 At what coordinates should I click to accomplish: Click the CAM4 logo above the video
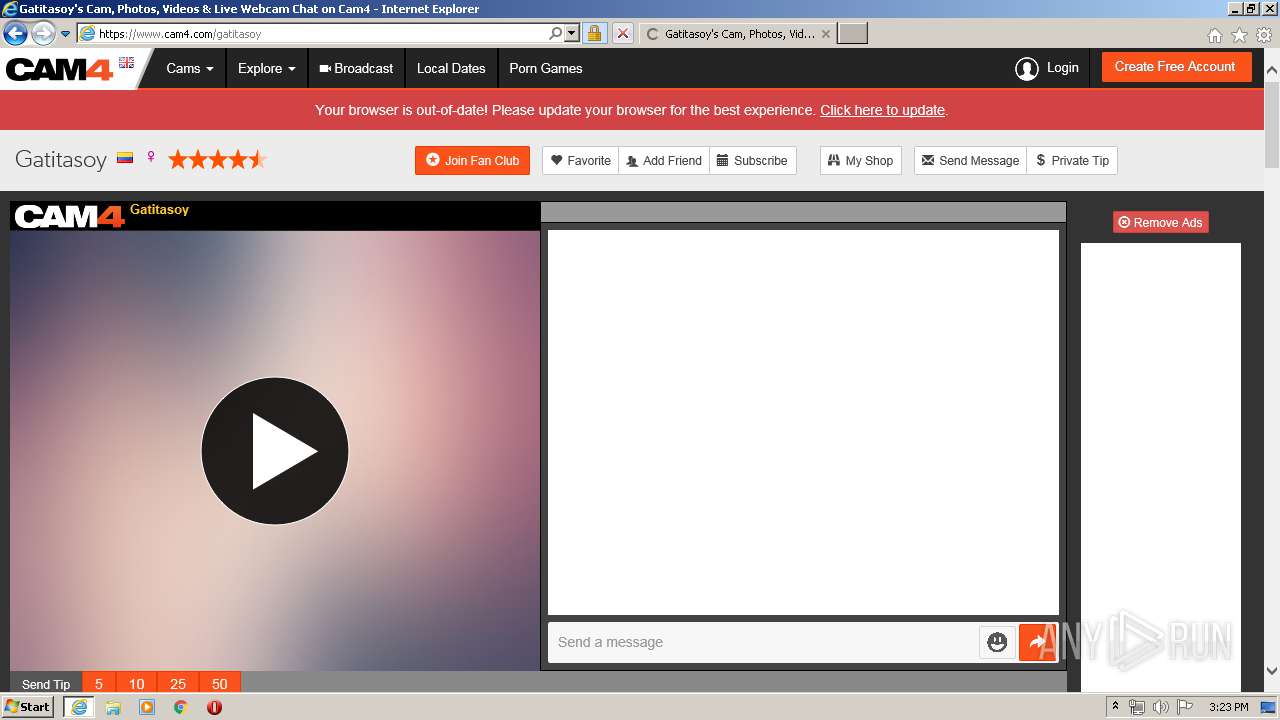[x=69, y=216]
